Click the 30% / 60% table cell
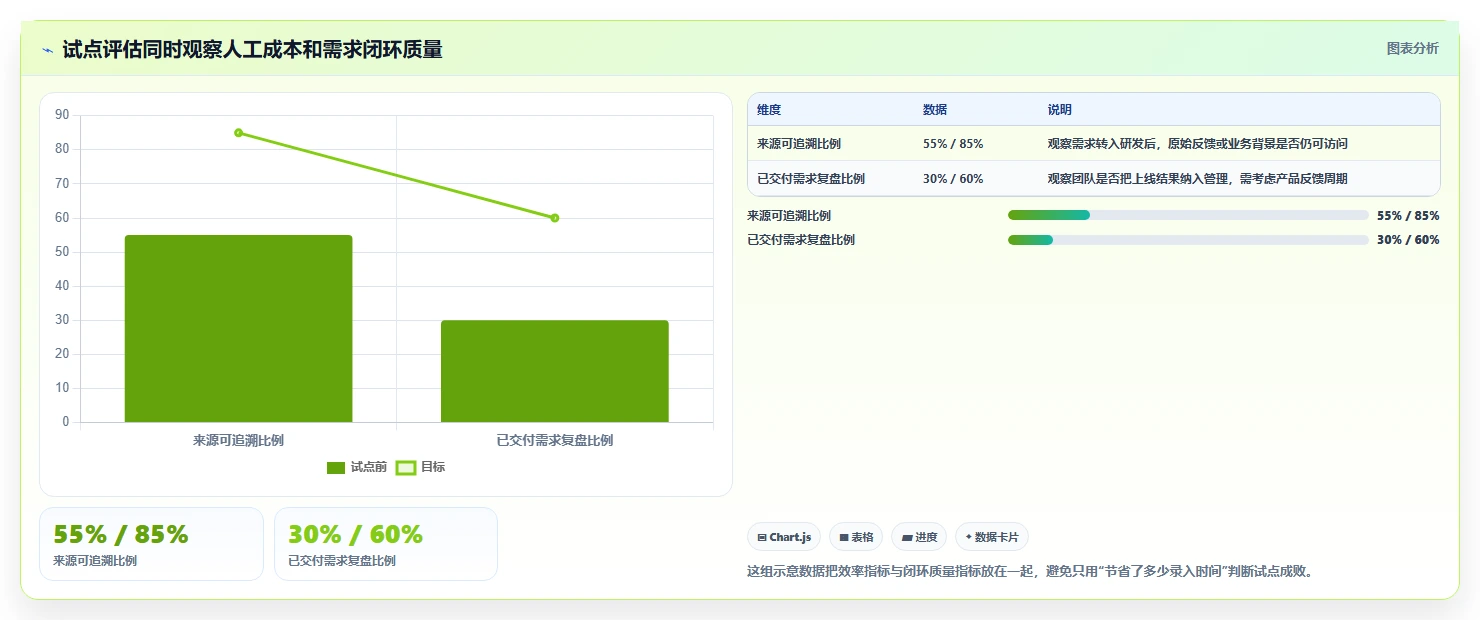The height and width of the screenshot is (620, 1480). [953, 179]
